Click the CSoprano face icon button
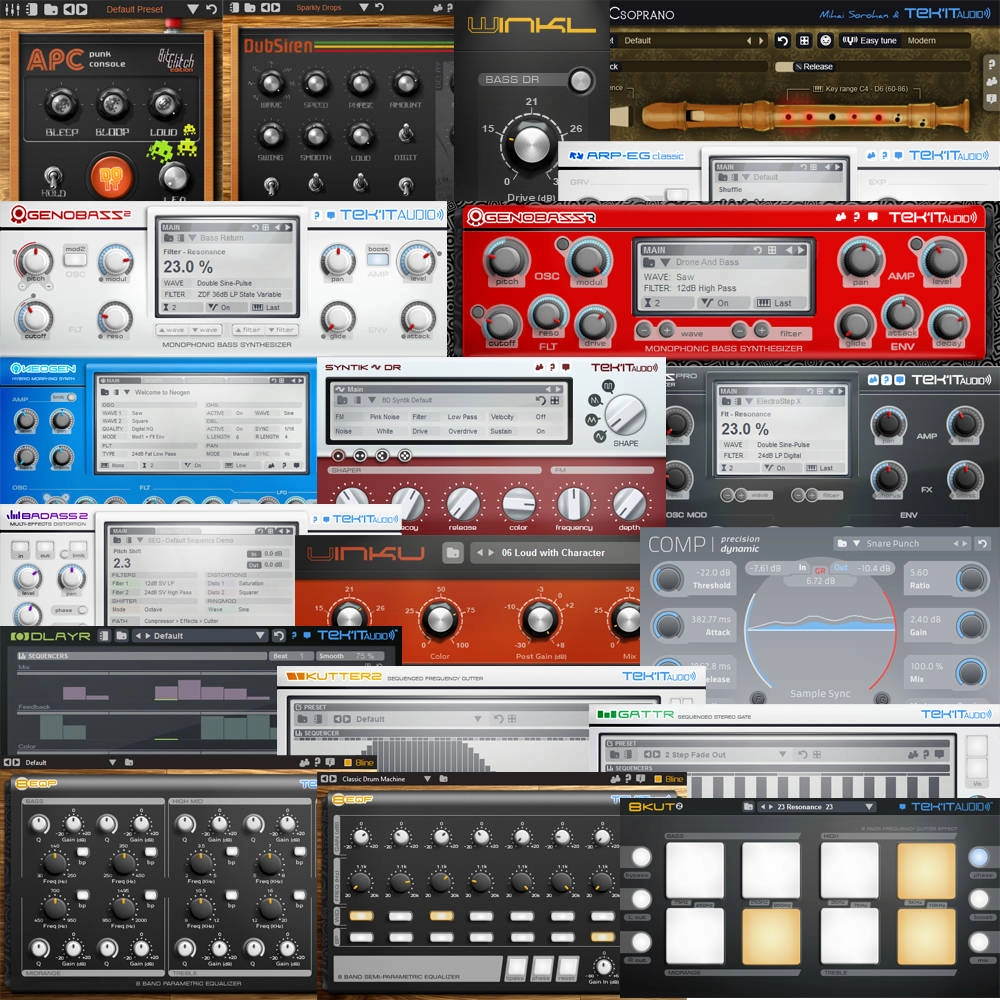The height and width of the screenshot is (1000, 1000). point(825,40)
